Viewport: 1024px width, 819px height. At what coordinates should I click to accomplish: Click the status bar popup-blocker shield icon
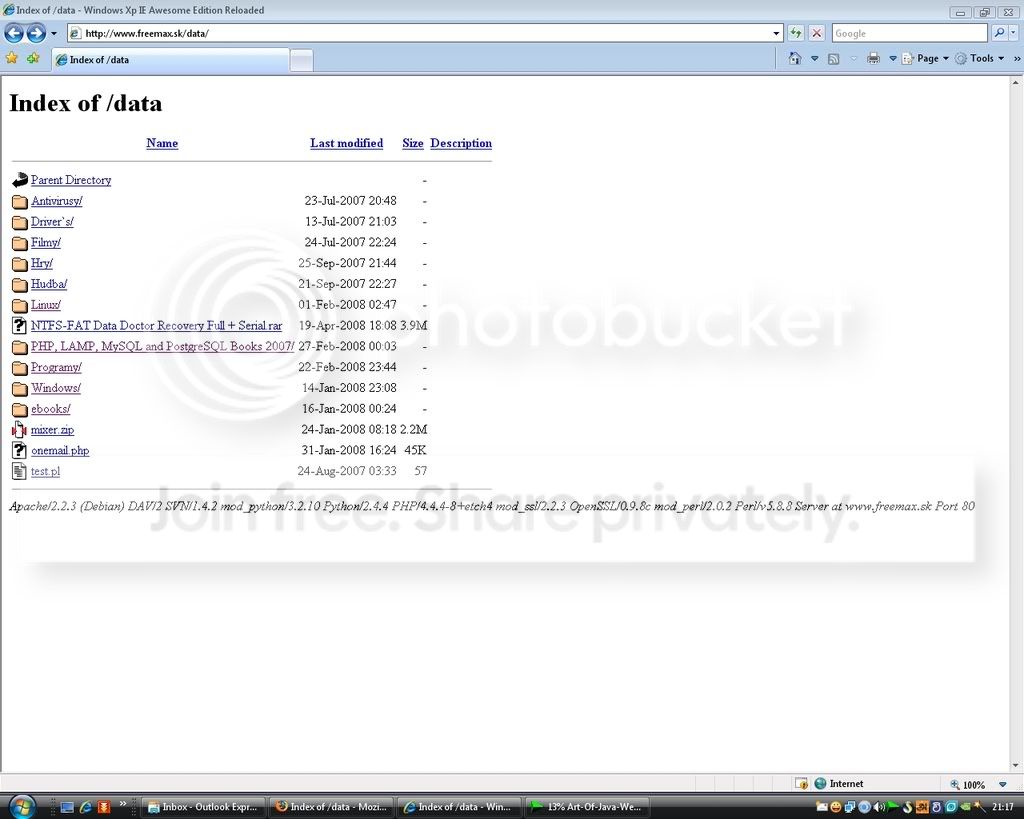801,784
